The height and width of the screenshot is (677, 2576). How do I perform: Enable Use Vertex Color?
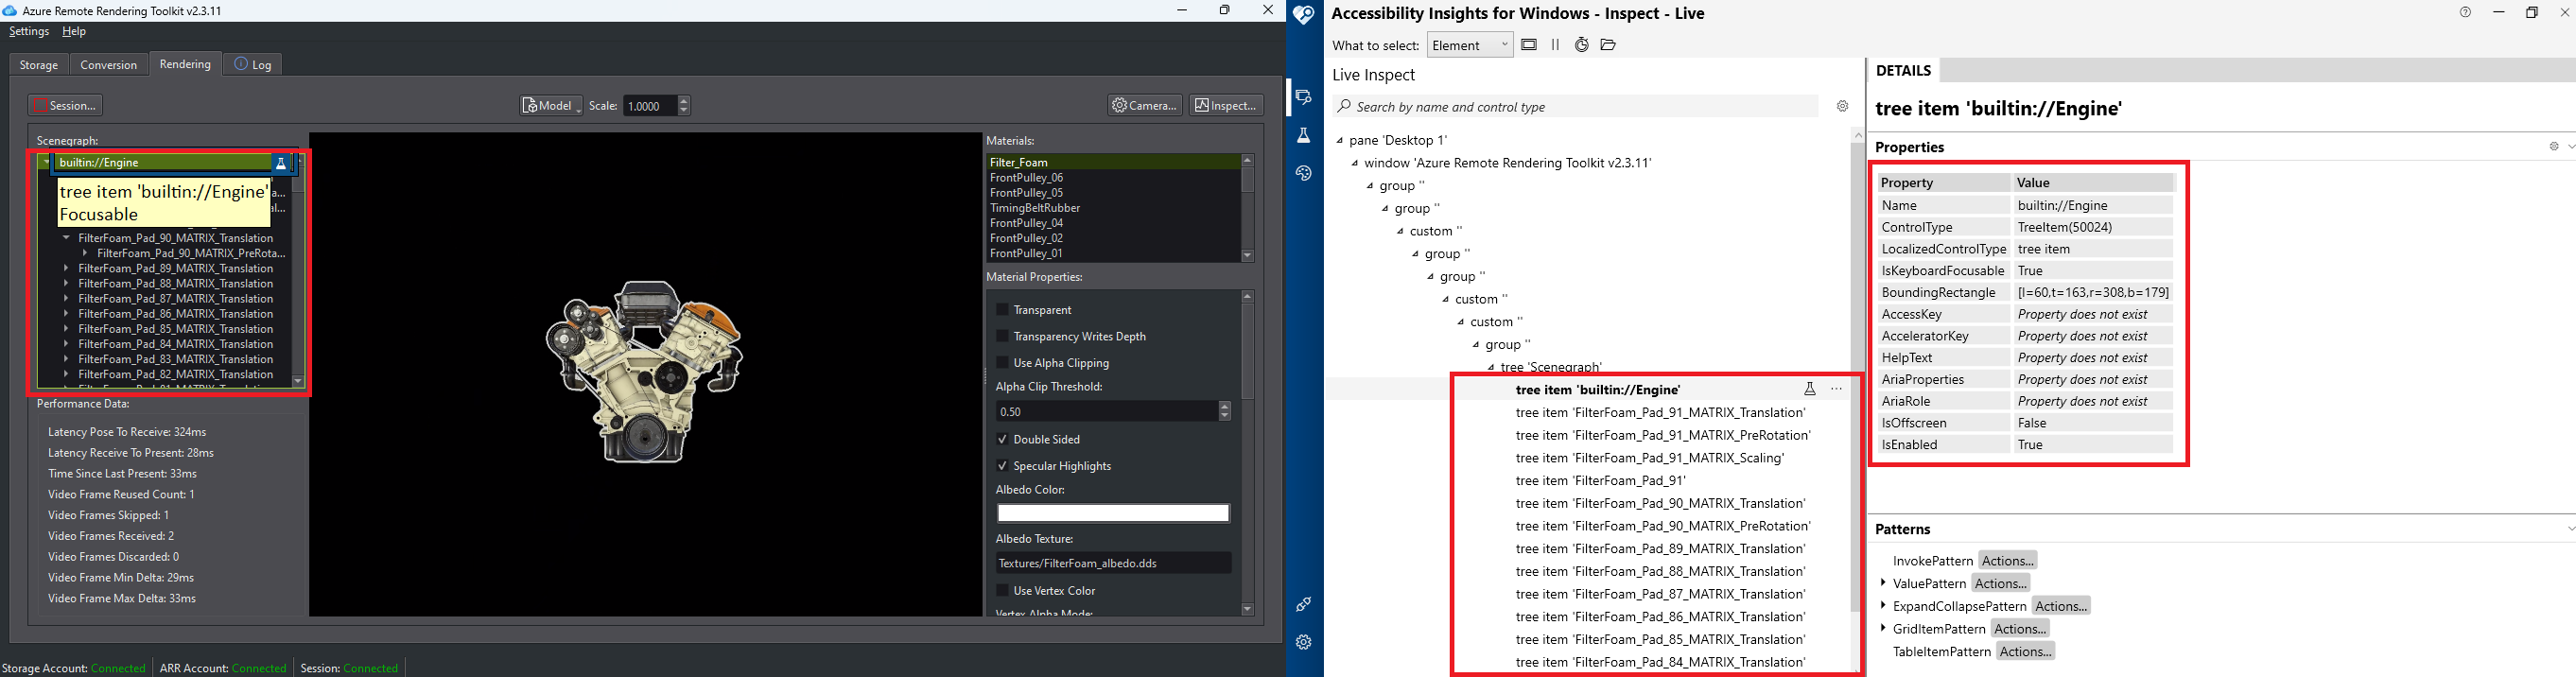coord(1002,591)
